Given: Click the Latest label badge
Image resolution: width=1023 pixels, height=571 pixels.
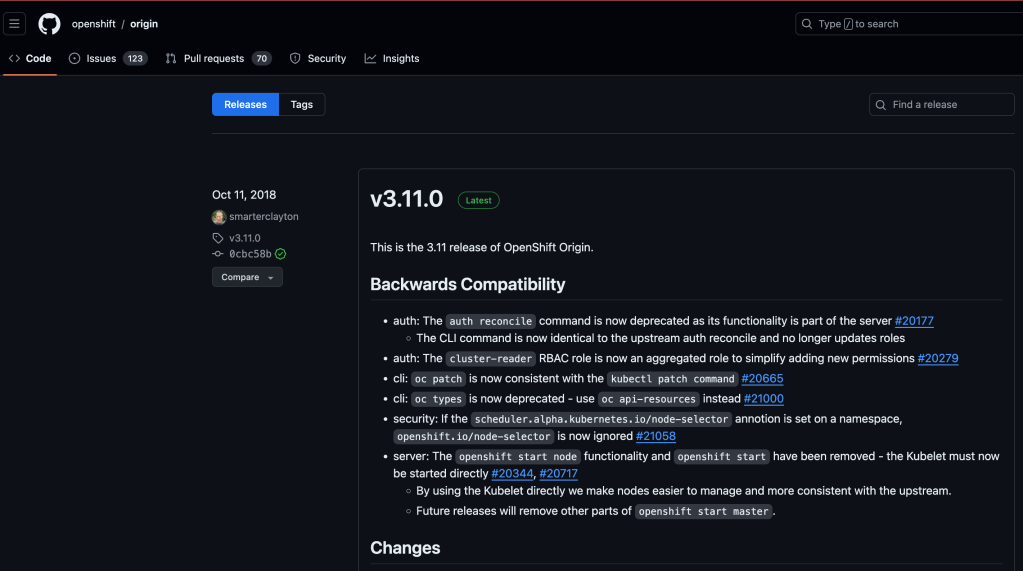Looking at the screenshot, I should pos(478,200).
